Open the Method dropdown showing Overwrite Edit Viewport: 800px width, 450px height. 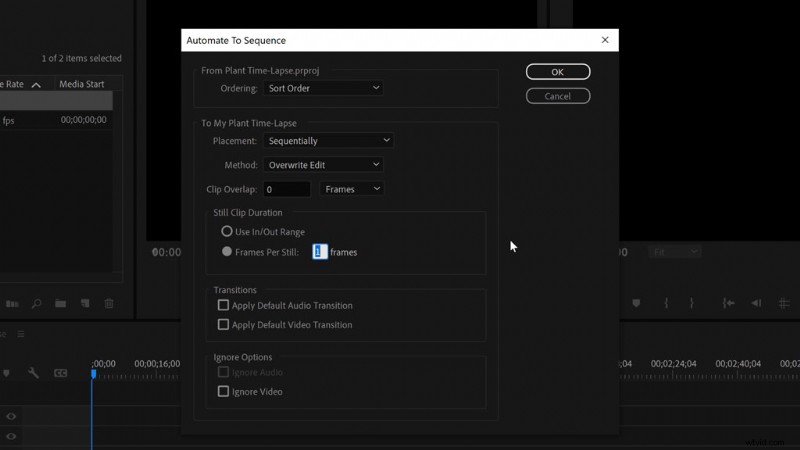[323, 164]
